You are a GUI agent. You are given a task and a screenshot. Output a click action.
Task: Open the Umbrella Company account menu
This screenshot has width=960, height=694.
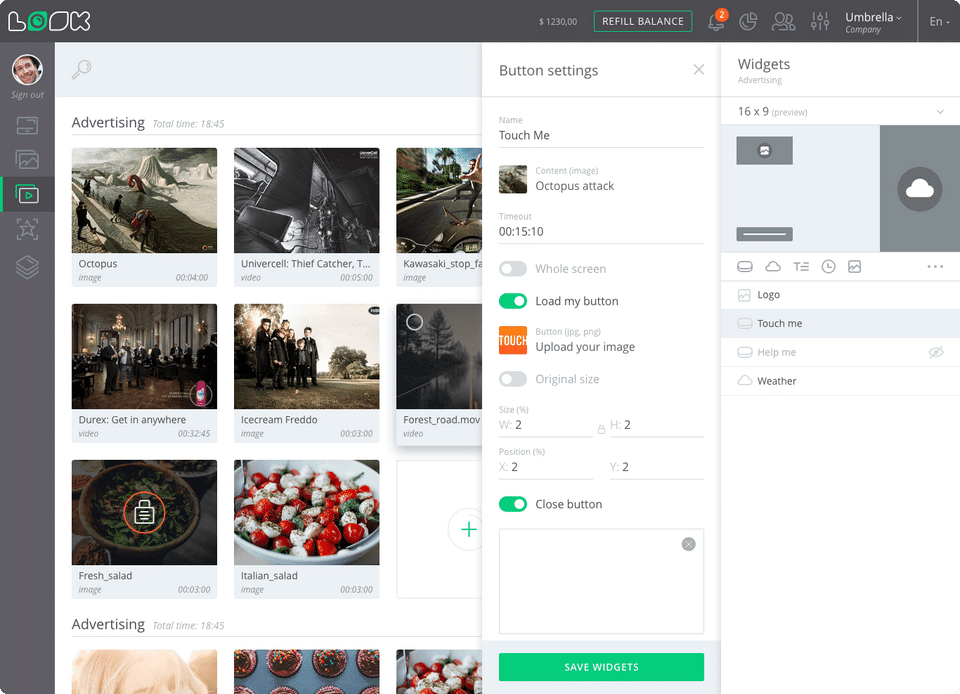pyautogui.click(x=873, y=22)
